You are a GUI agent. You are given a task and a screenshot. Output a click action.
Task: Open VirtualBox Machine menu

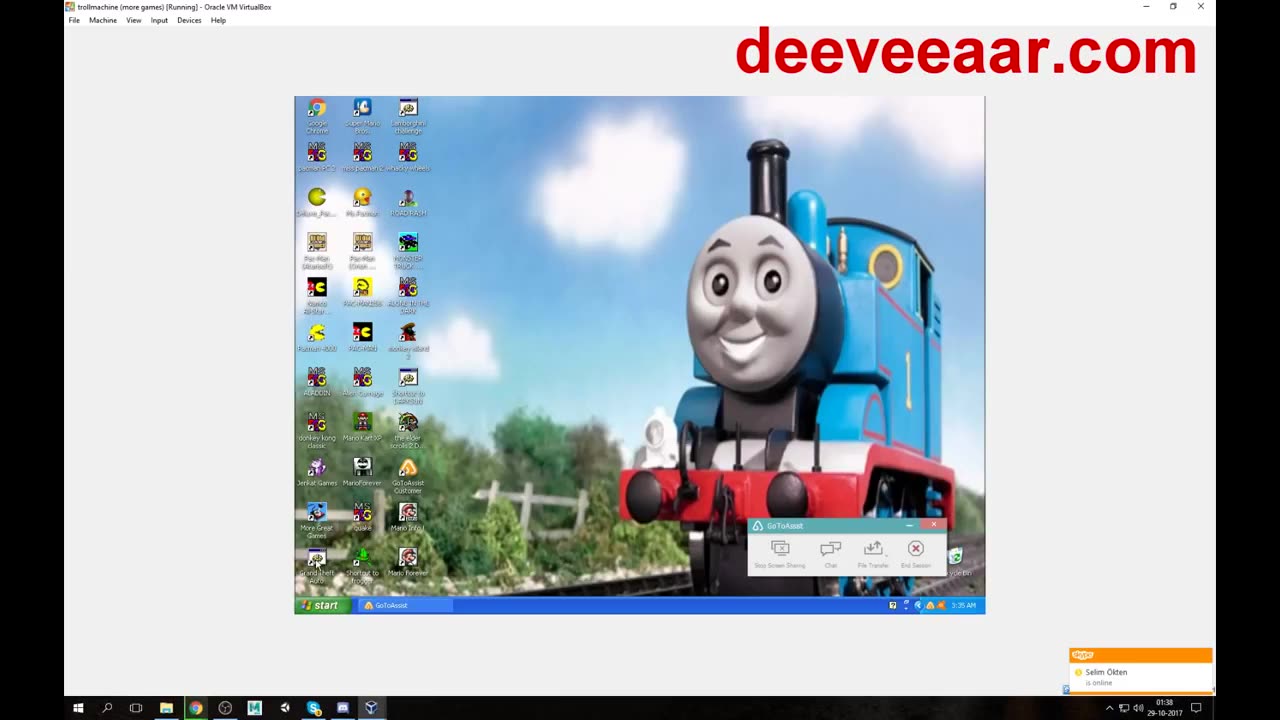(103, 20)
